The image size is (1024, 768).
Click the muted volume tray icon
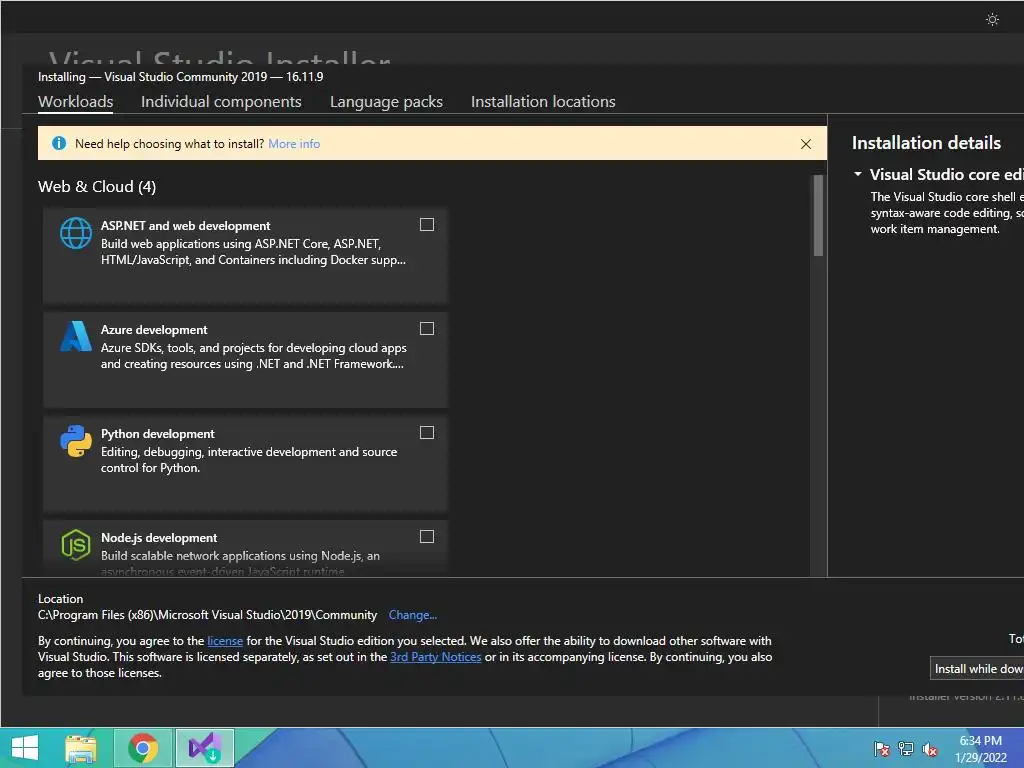930,749
